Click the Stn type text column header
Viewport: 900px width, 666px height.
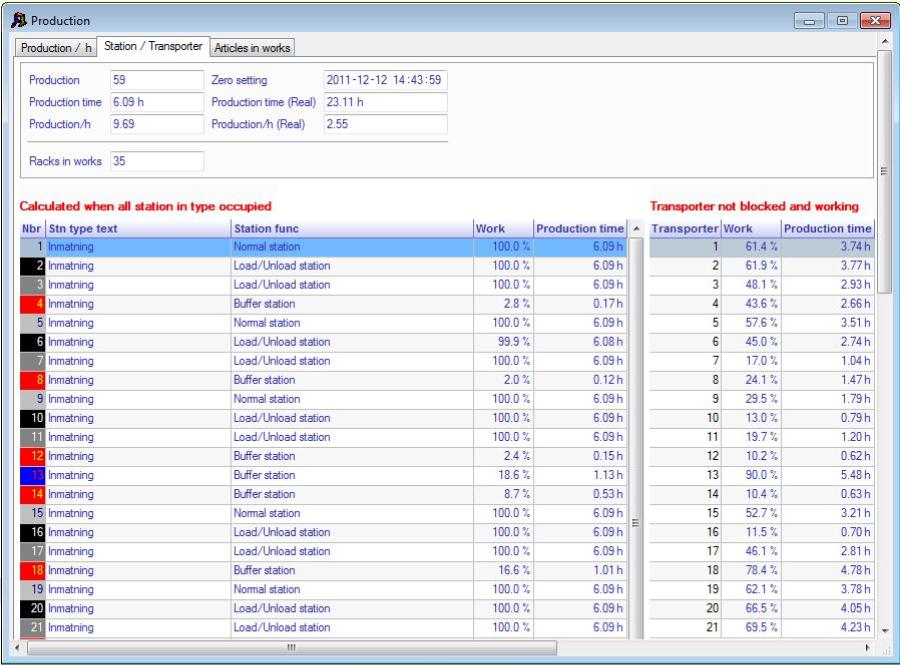tap(137, 229)
